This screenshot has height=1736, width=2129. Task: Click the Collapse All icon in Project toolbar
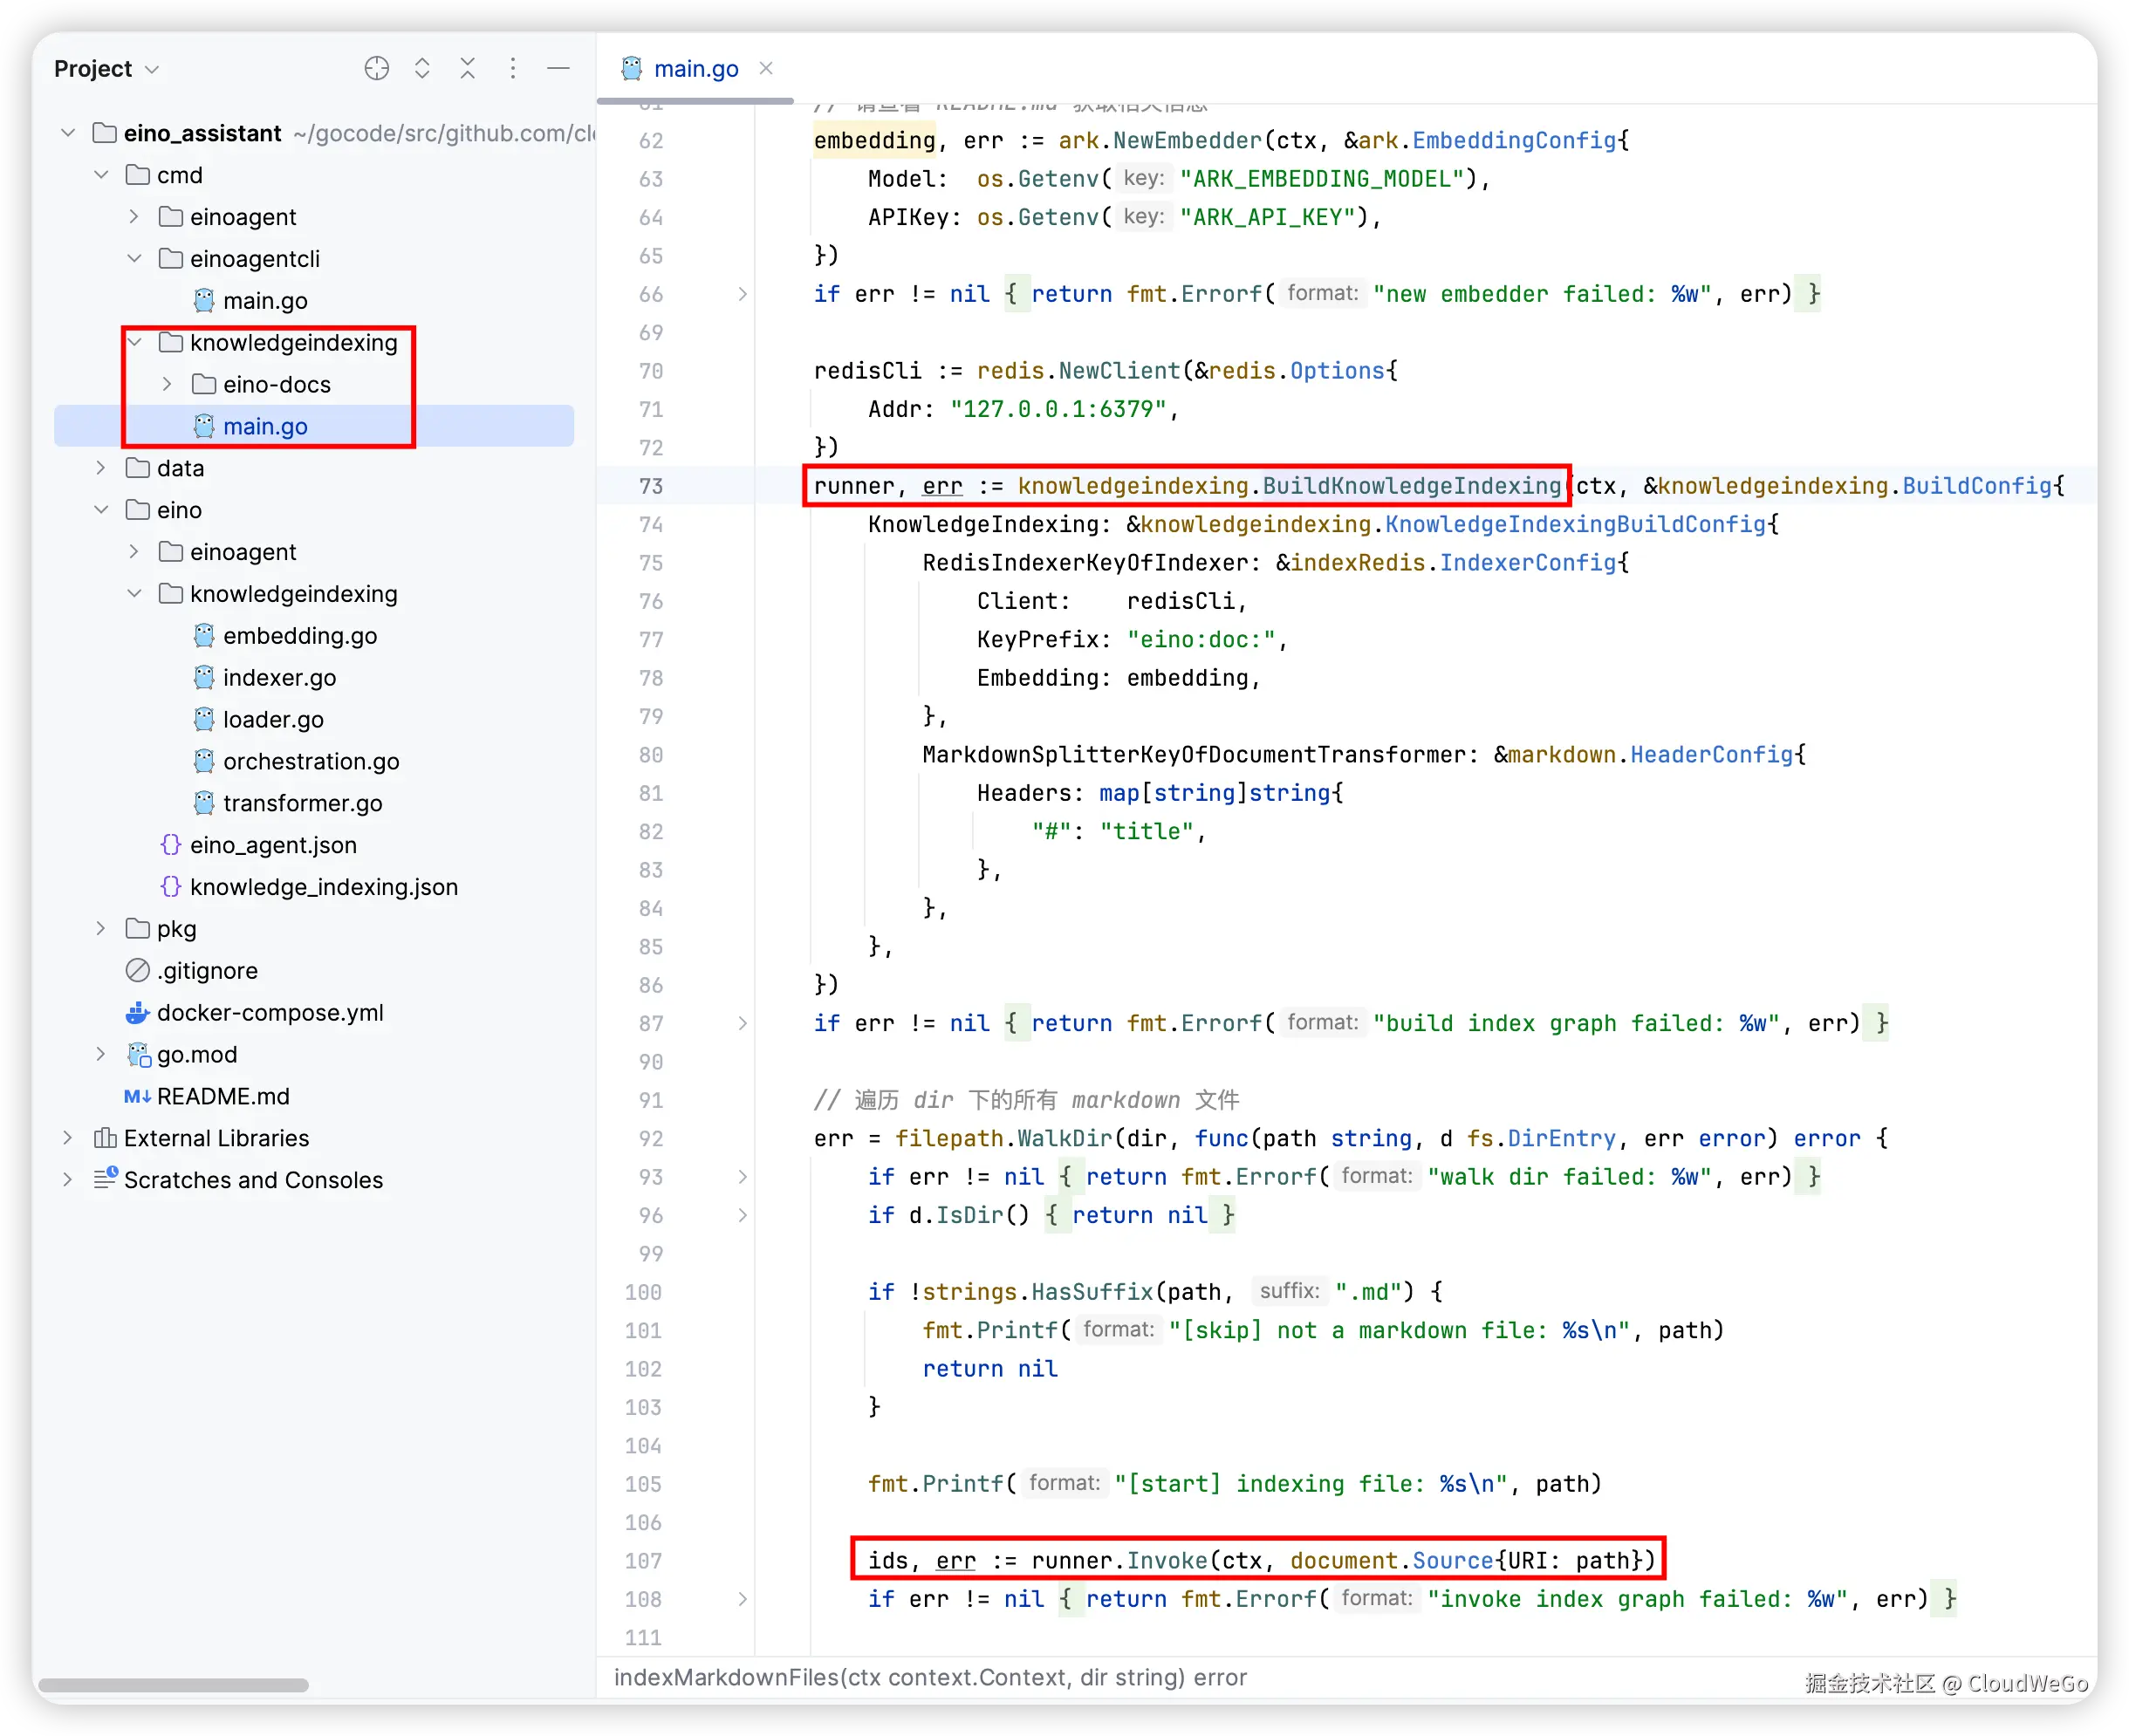click(467, 68)
